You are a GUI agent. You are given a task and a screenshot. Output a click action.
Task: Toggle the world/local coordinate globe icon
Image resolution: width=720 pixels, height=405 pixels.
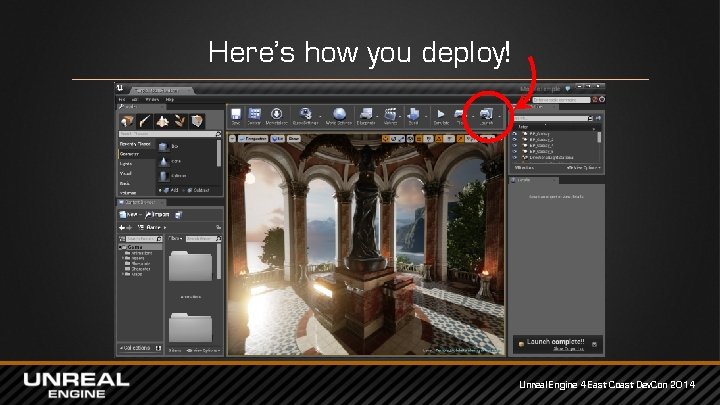[x=411, y=139]
